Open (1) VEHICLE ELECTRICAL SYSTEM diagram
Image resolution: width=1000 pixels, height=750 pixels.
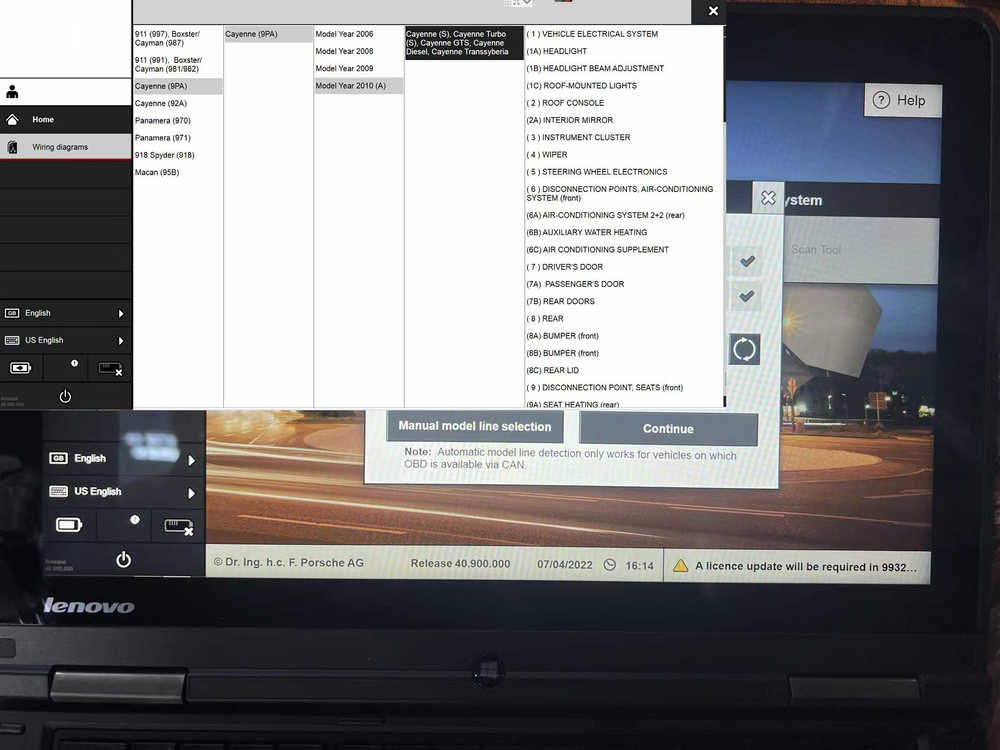click(x=592, y=34)
